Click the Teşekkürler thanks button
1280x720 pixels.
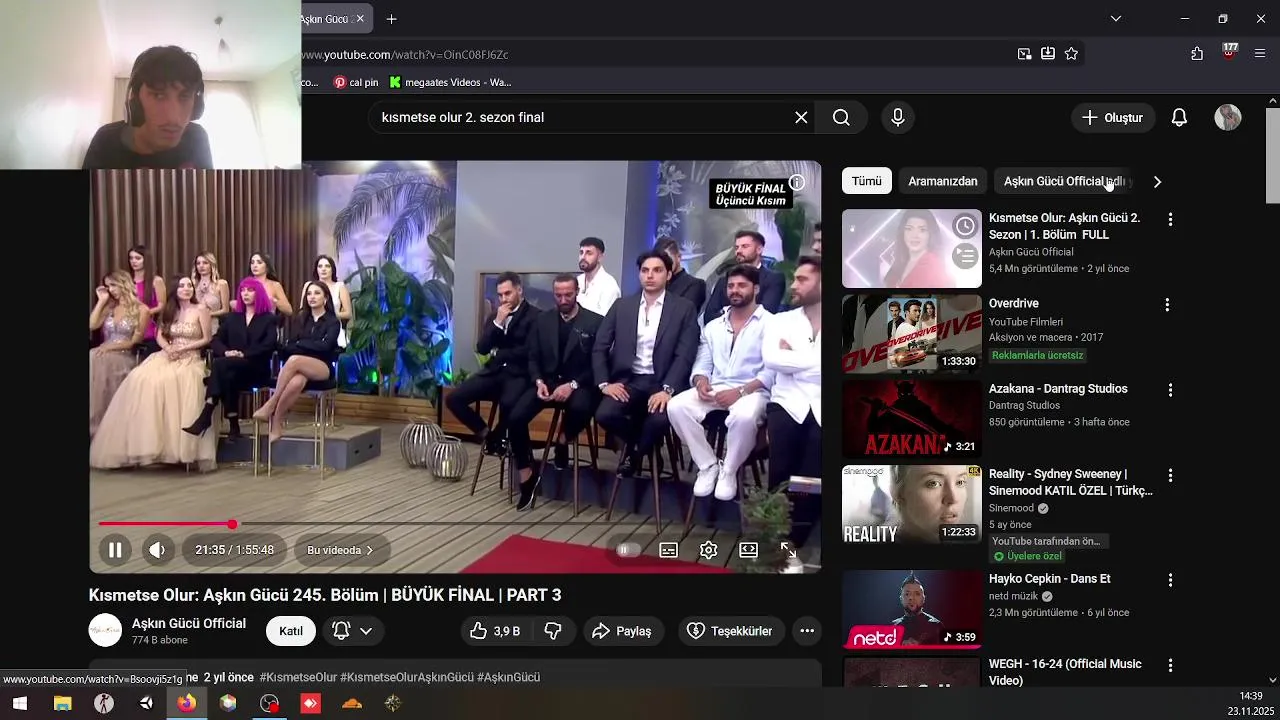pos(730,631)
